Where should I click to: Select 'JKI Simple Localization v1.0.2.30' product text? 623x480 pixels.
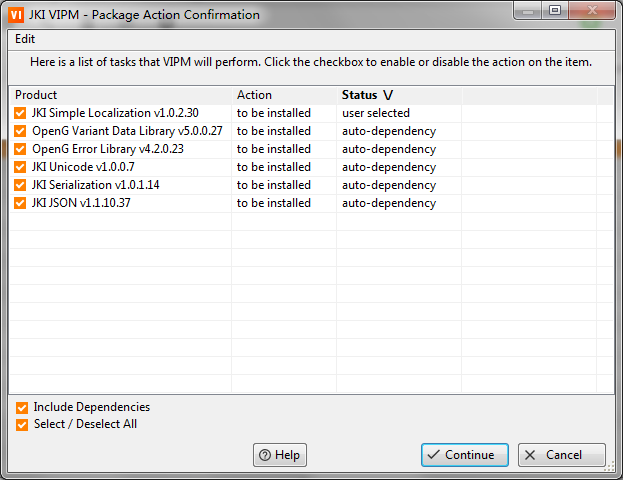(115, 113)
